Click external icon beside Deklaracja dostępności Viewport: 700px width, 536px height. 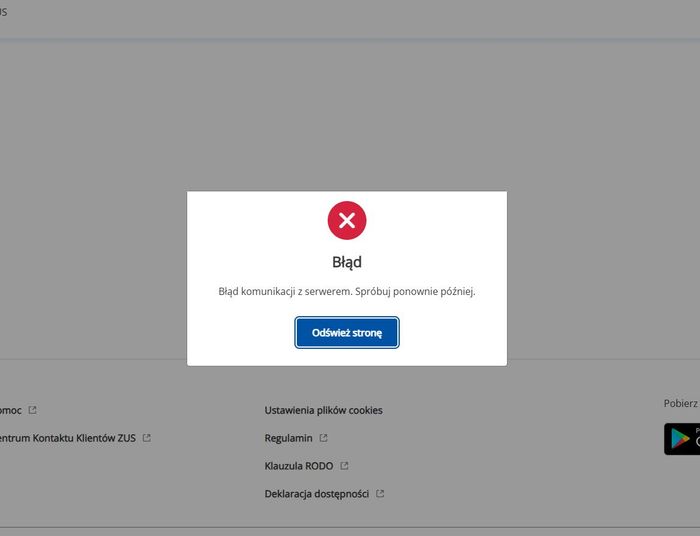379,494
